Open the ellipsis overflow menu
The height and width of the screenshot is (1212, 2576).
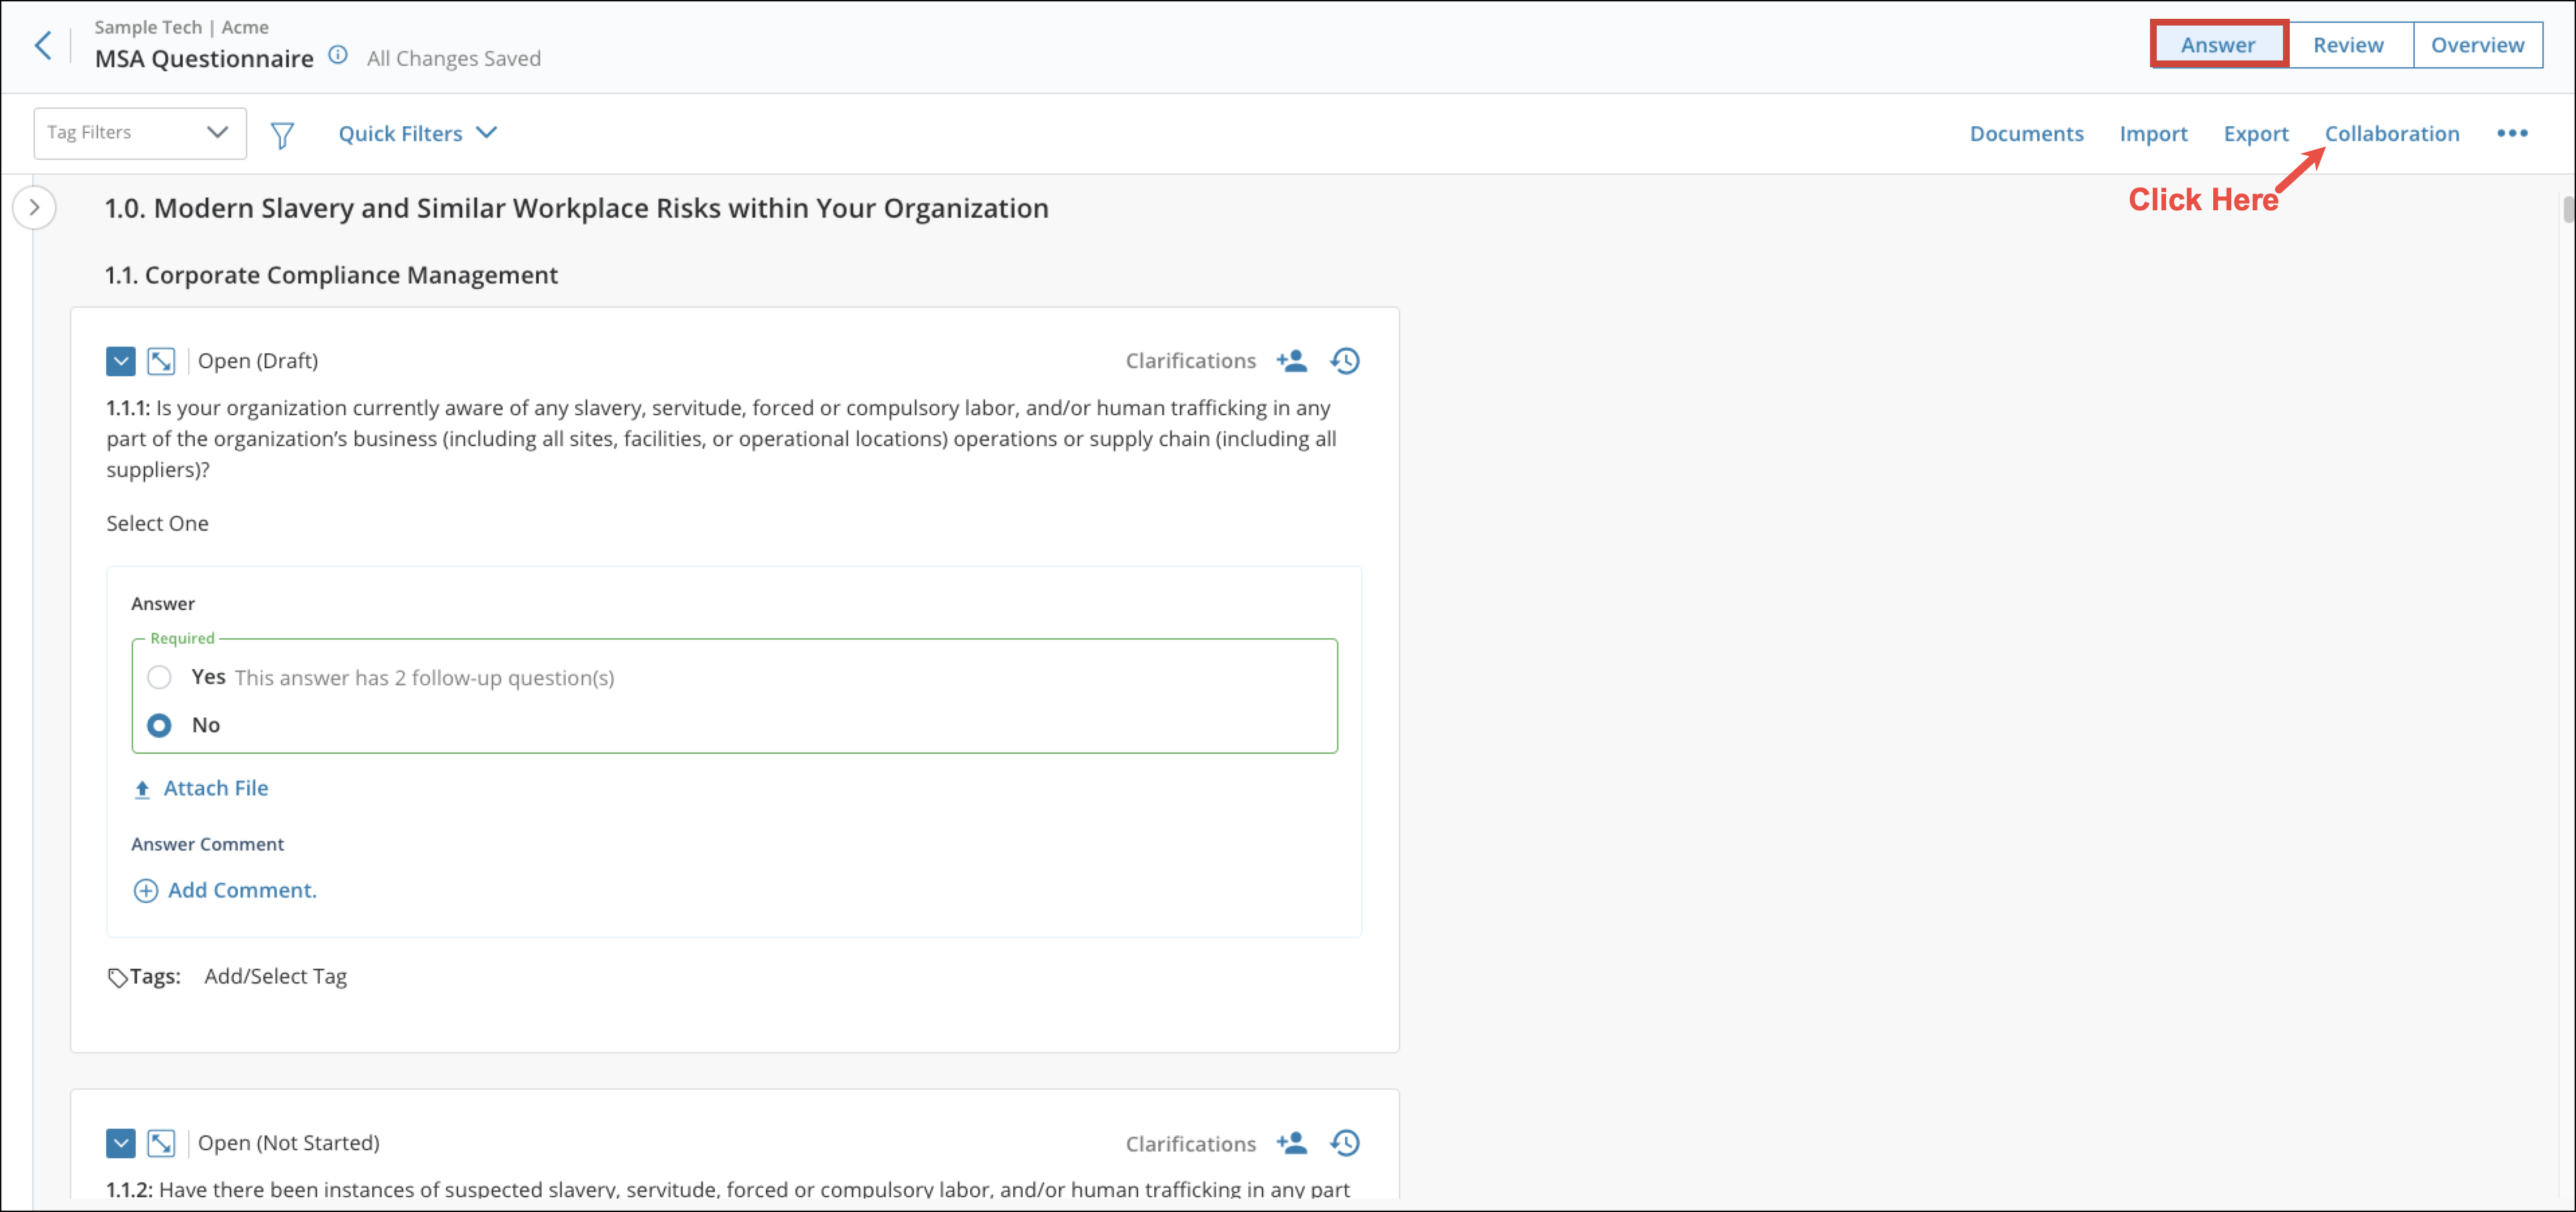[x=2512, y=133]
